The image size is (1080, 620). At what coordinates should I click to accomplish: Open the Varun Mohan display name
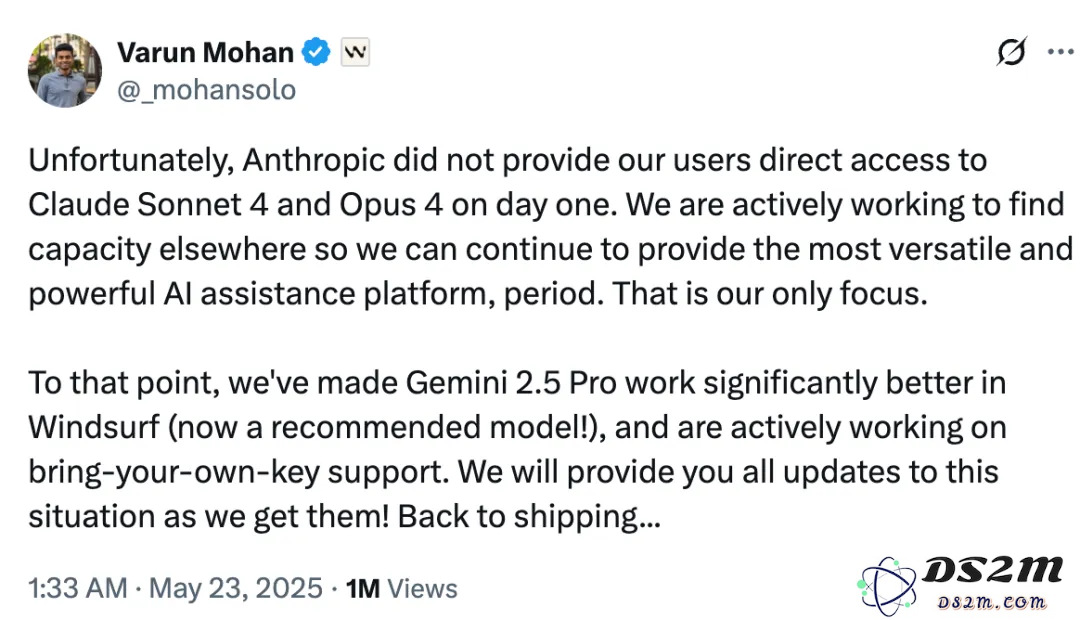[205, 52]
